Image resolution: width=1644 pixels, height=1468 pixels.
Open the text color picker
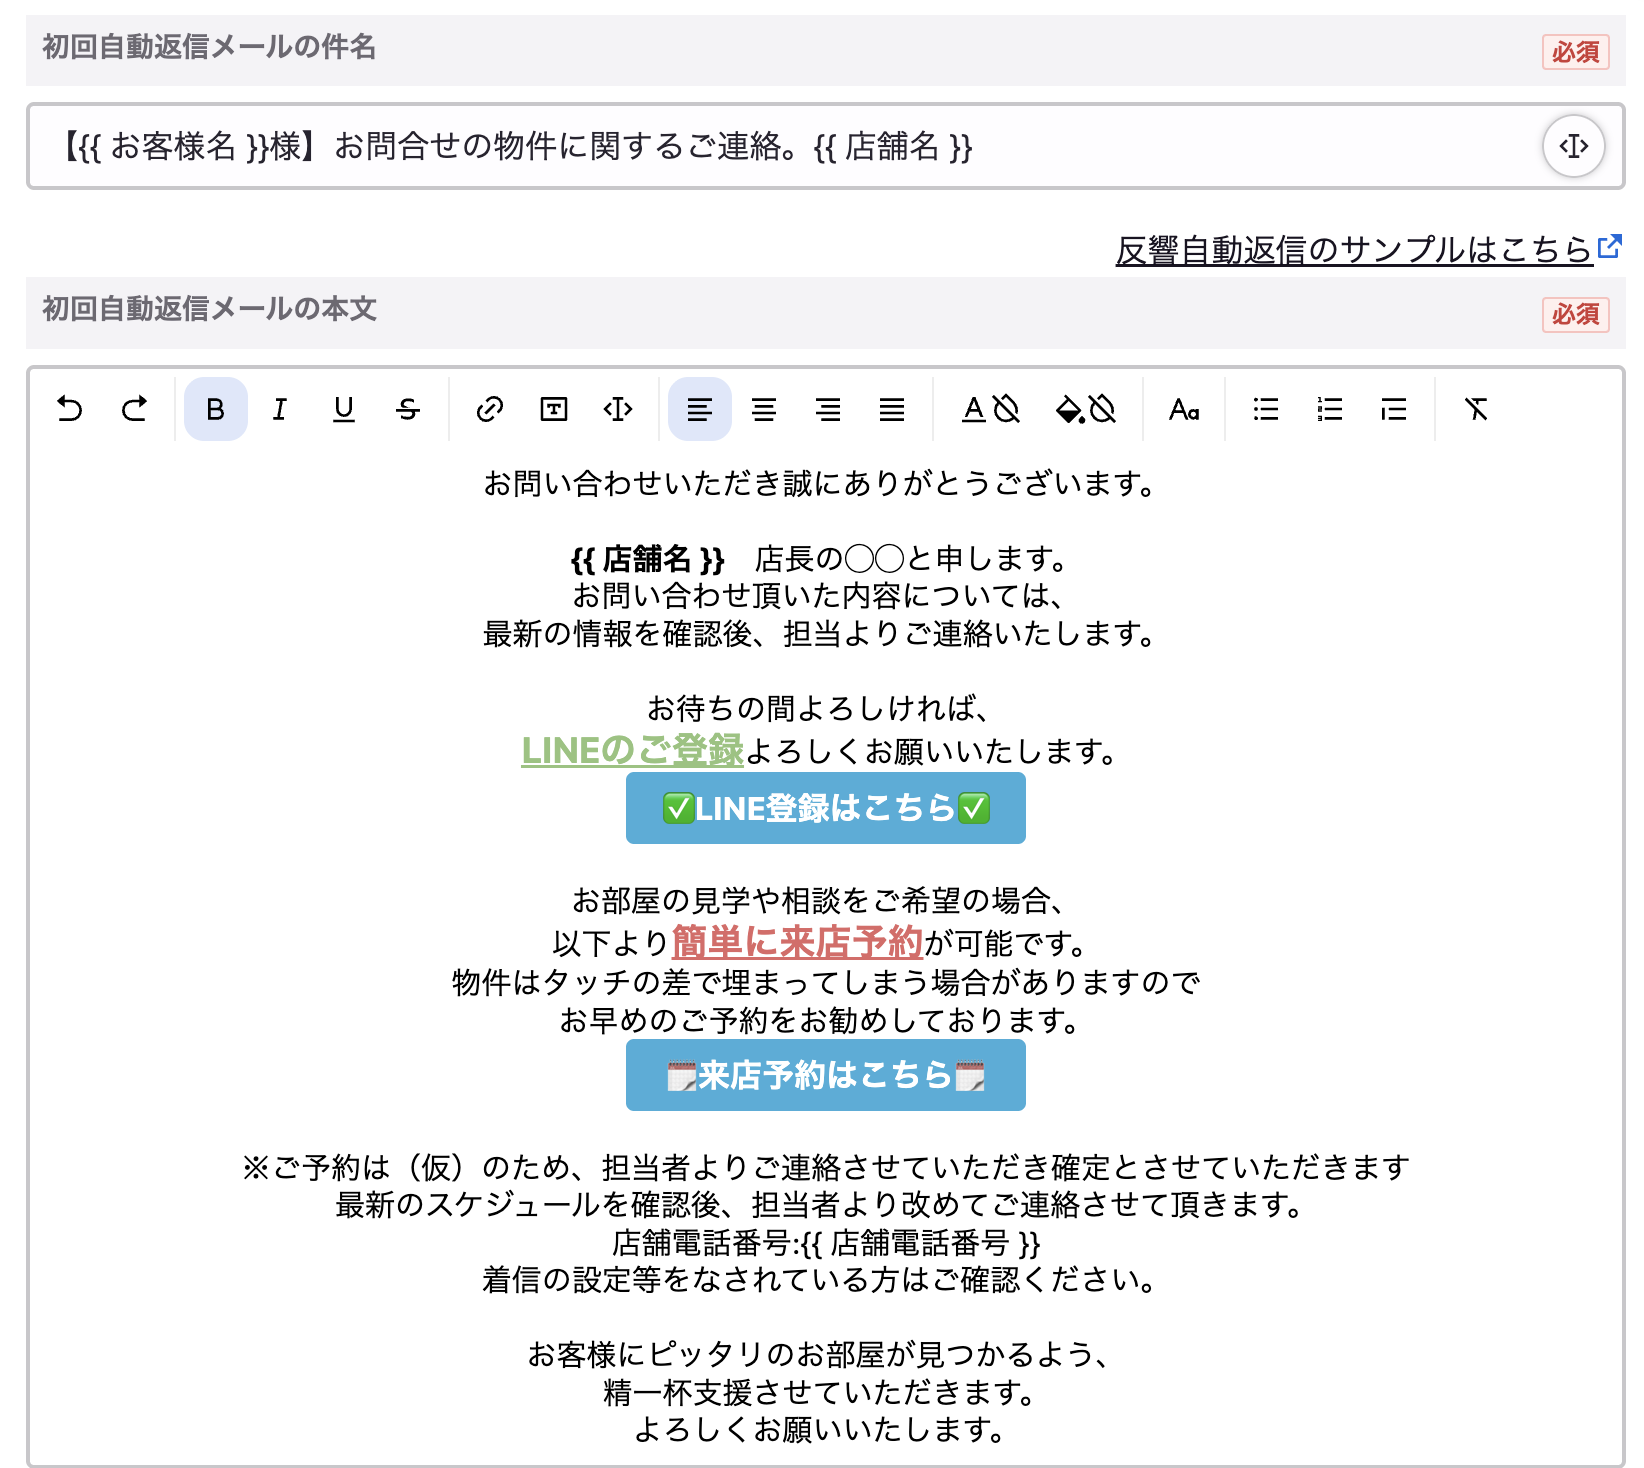click(974, 409)
